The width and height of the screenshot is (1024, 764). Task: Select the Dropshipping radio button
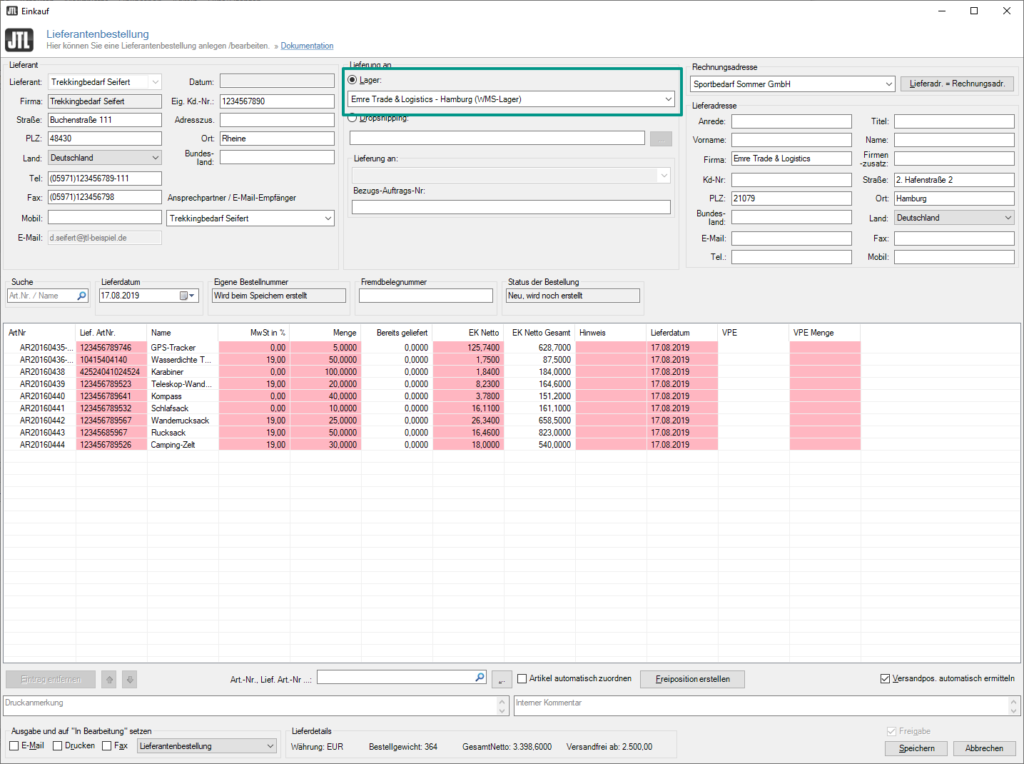(x=352, y=118)
